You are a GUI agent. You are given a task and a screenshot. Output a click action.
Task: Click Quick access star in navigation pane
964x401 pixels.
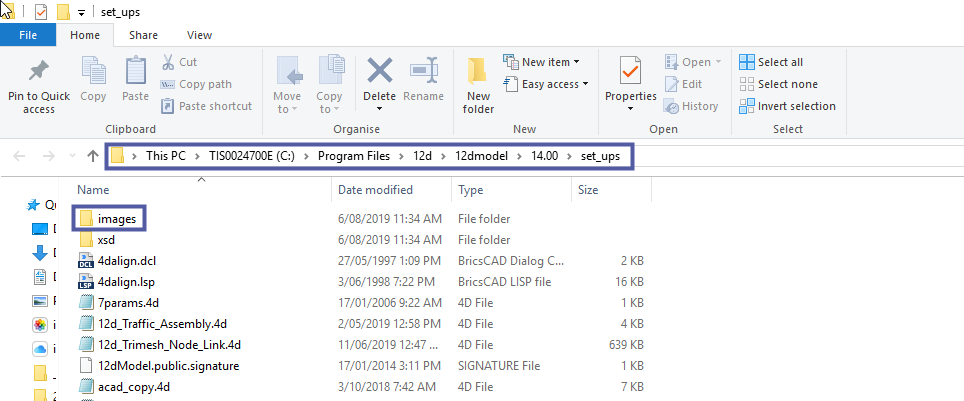click(33, 204)
